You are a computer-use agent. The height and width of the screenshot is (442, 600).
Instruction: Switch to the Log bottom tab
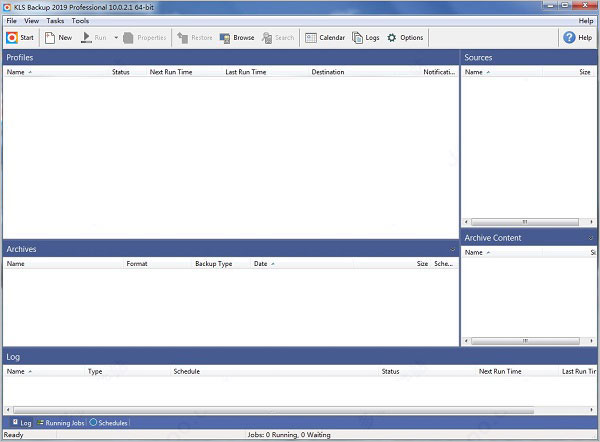pyautogui.click(x=22, y=423)
